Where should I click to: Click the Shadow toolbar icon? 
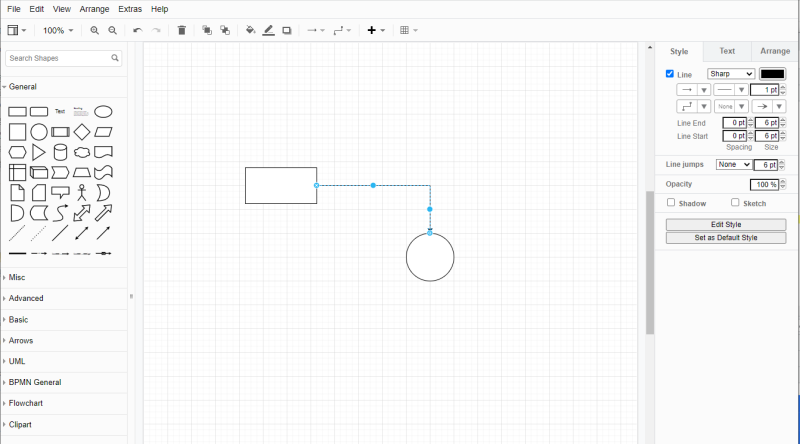coord(287,31)
